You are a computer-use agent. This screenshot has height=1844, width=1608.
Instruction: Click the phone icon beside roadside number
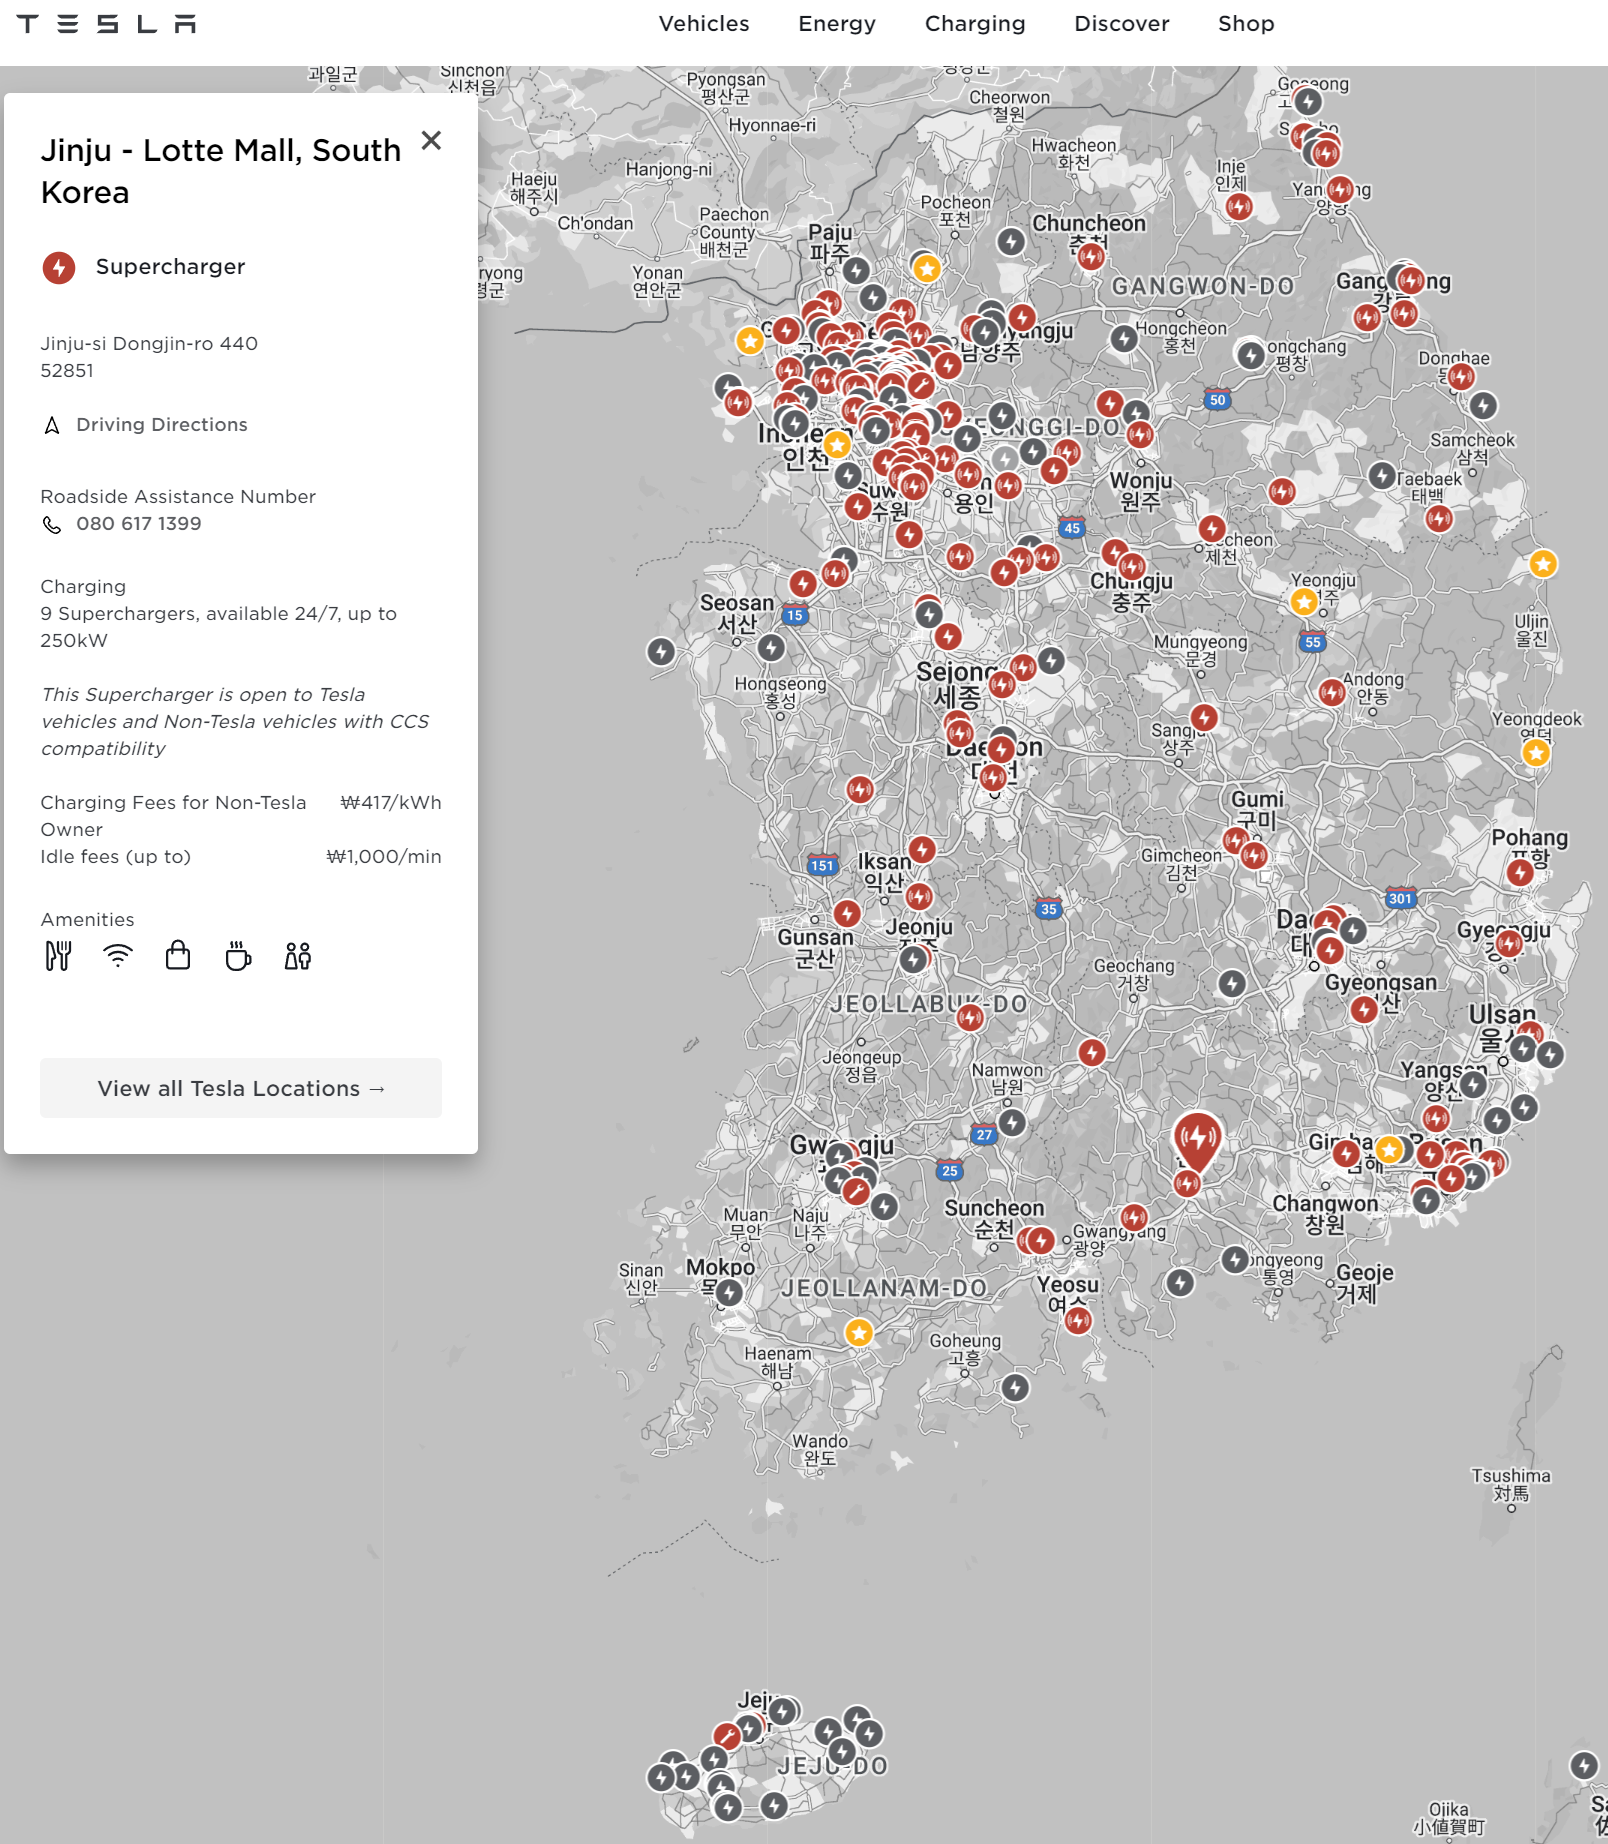click(x=52, y=525)
